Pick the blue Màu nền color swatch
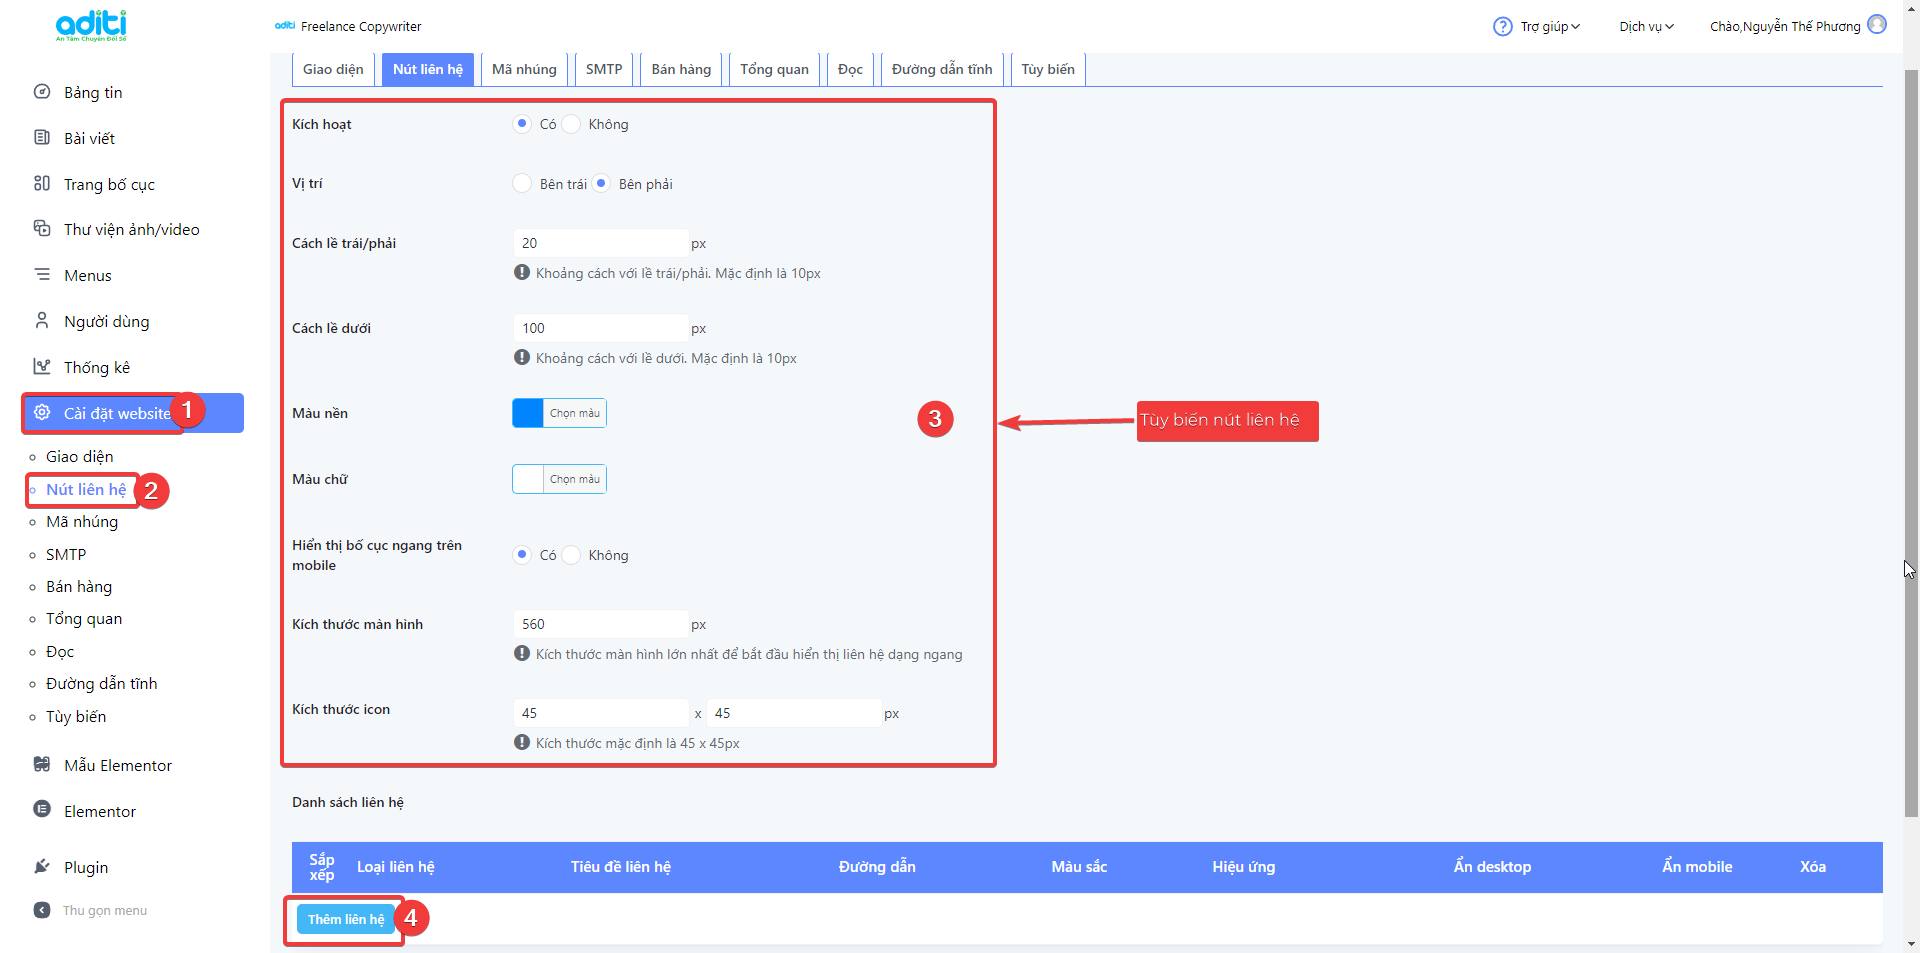1920x953 pixels. 528,413
